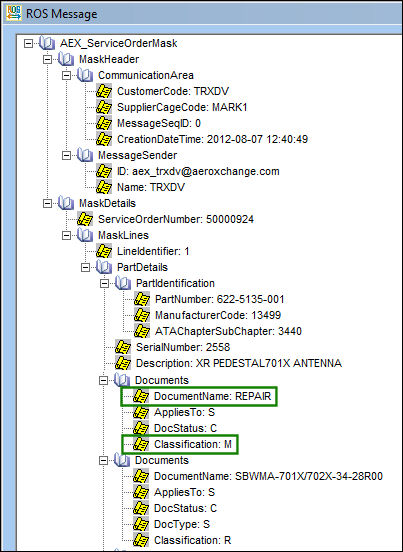Select ManufacturerCode: 13499 entry
The height and width of the screenshot is (552, 403).
218,315
